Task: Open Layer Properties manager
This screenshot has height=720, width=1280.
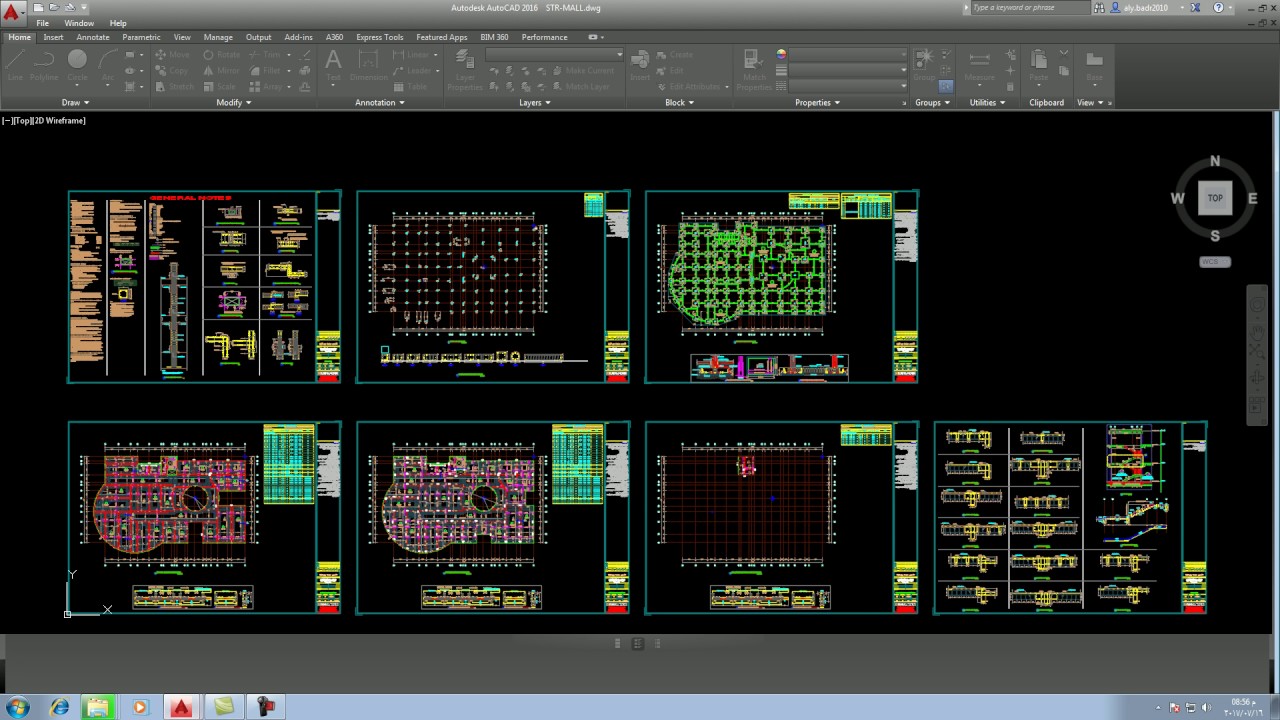Action: (x=465, y=70)
